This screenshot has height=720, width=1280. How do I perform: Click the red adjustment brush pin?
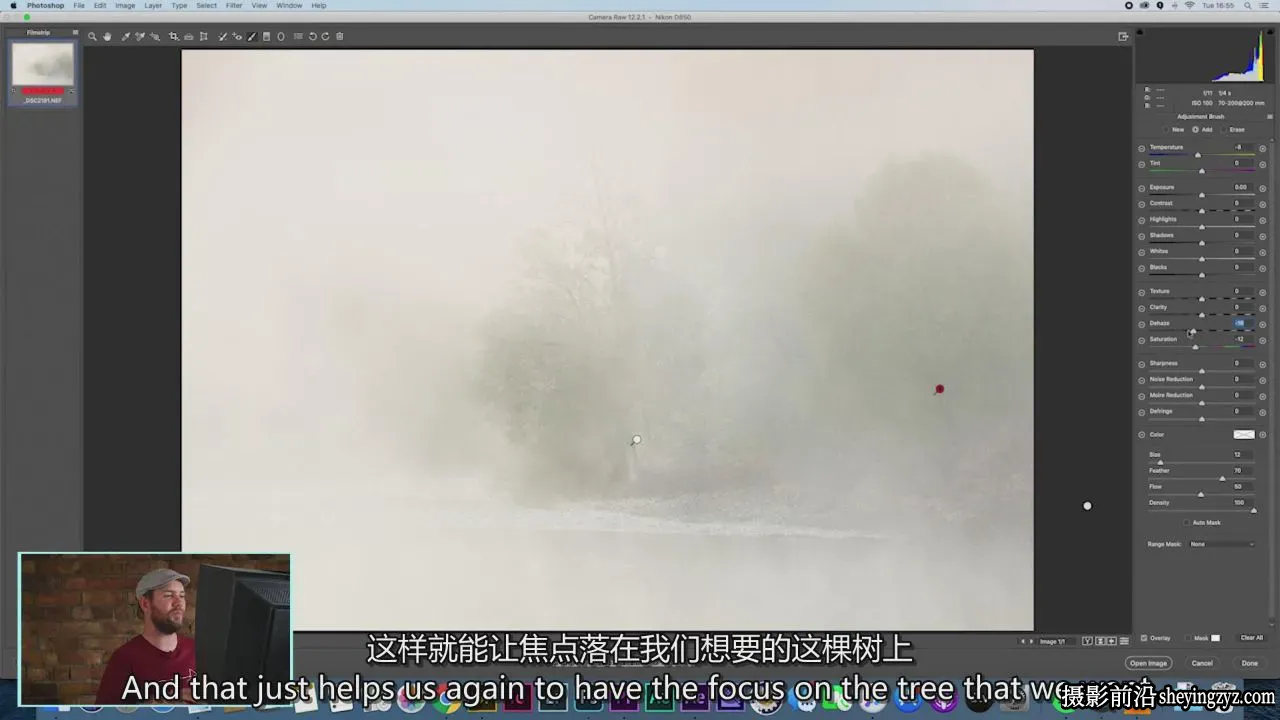939,389
